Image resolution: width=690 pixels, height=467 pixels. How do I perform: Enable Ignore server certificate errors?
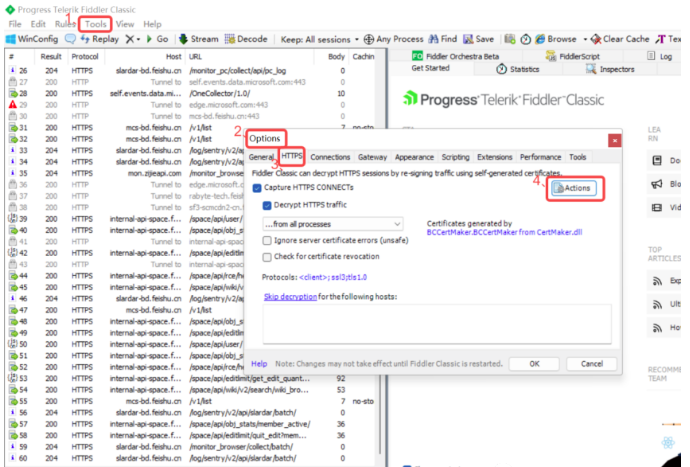[x=267, y=240]
